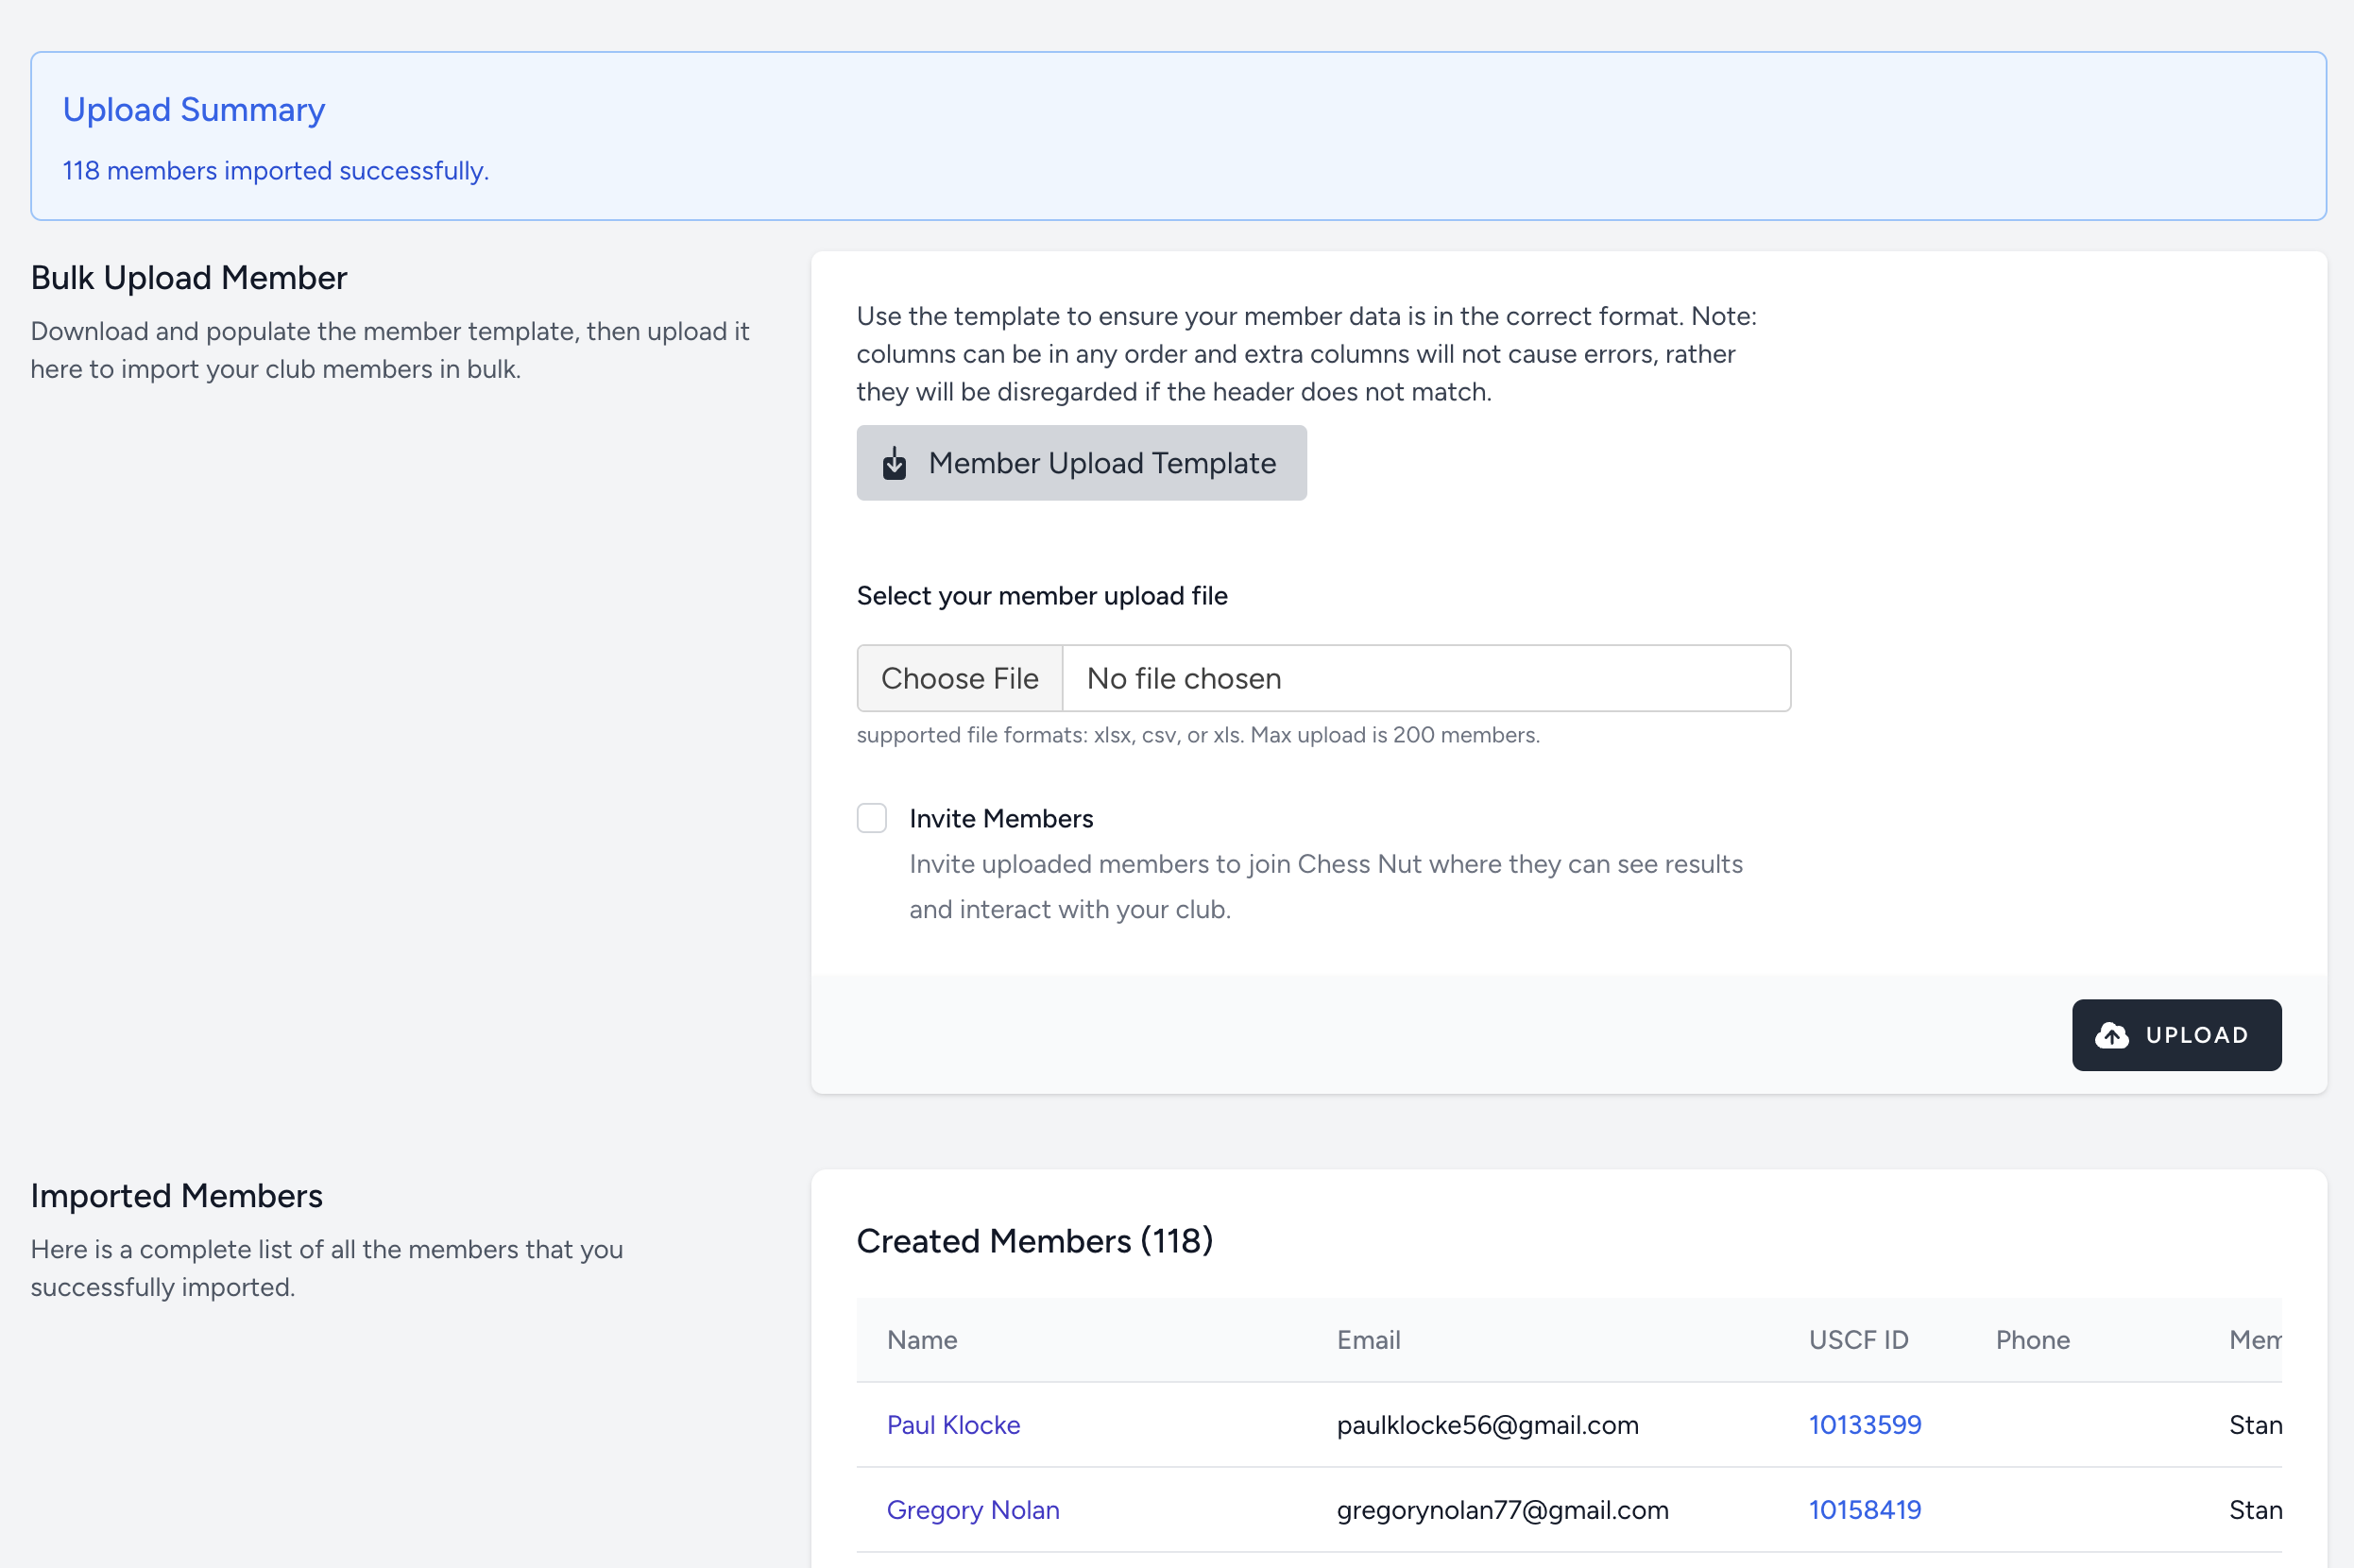Click the Invite Members label
The image size is (2354, 1568).
[x=1000, y=818]
